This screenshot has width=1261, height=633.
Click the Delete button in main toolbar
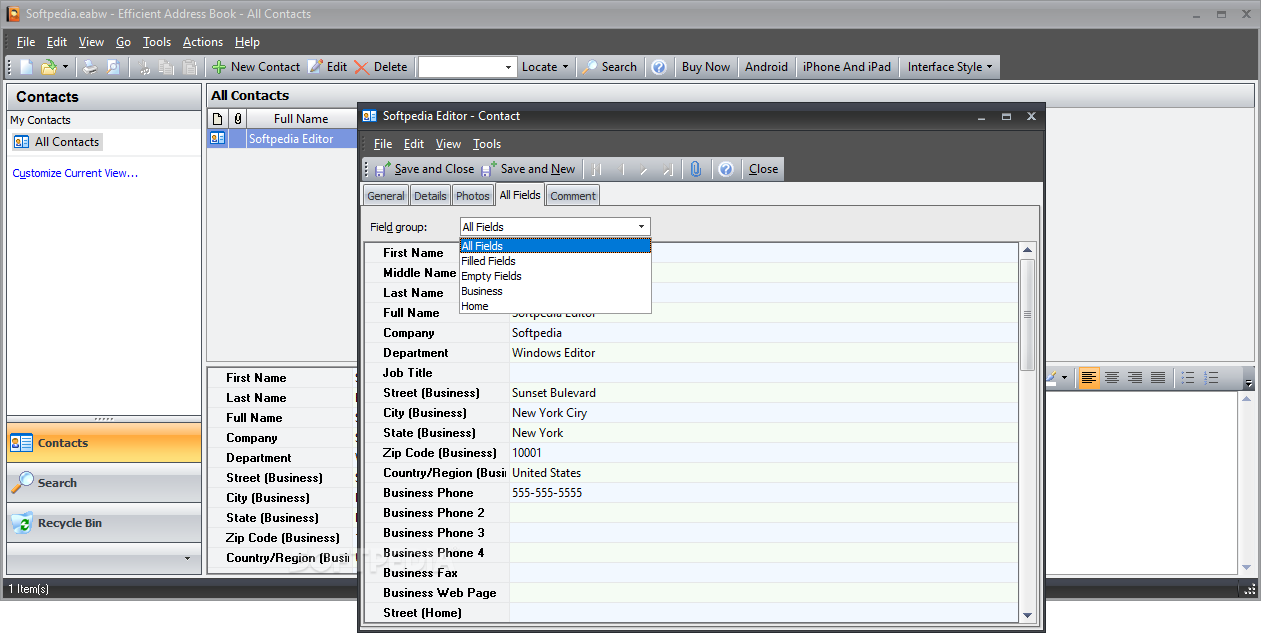pyautogui.click(x=381, y=67)
